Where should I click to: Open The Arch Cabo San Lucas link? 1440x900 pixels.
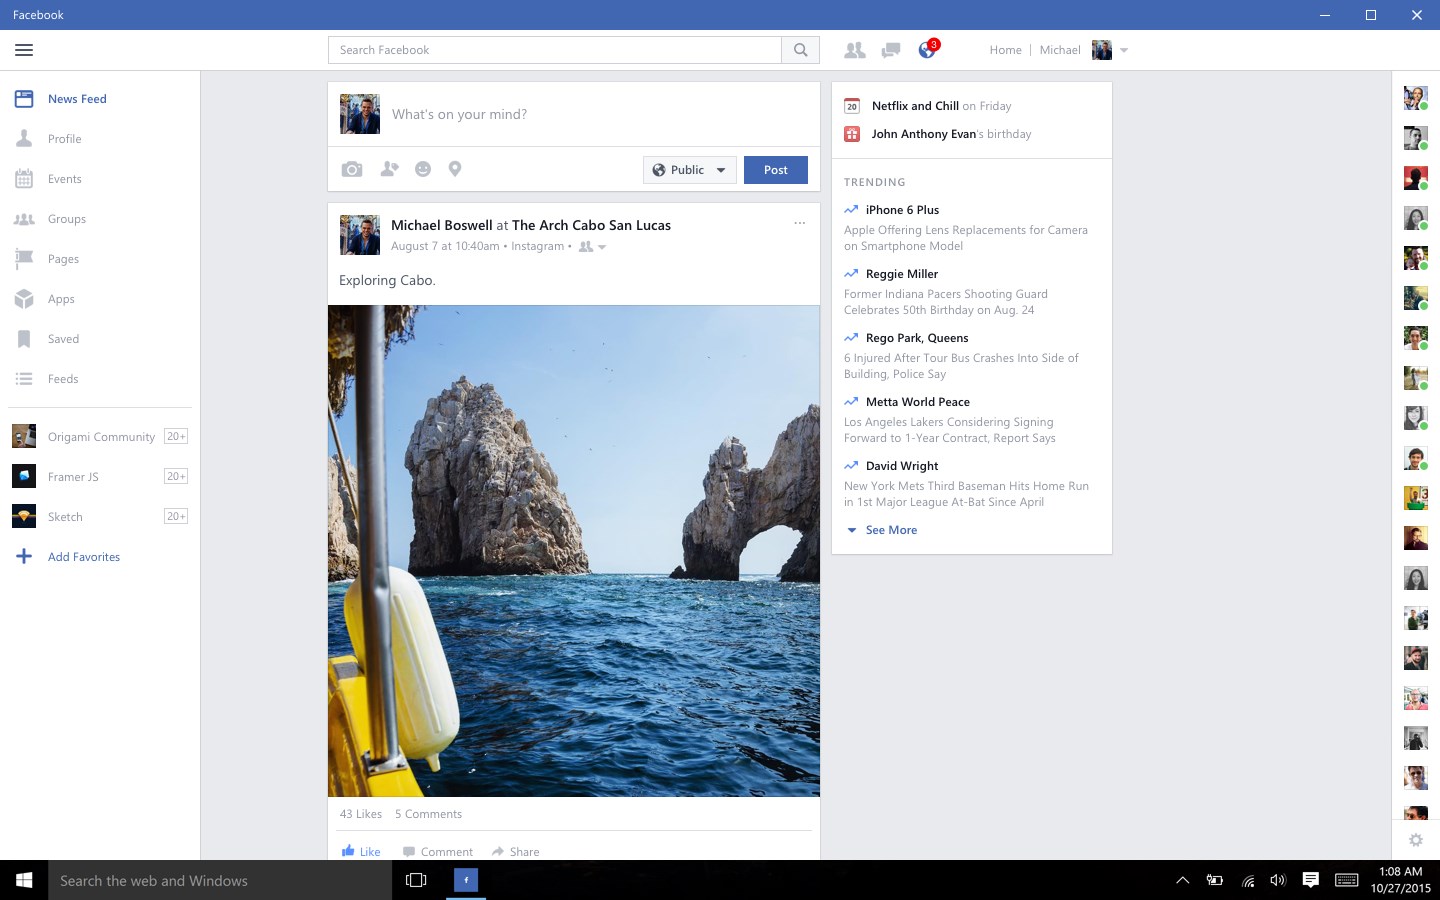click(x=592, y=225)
